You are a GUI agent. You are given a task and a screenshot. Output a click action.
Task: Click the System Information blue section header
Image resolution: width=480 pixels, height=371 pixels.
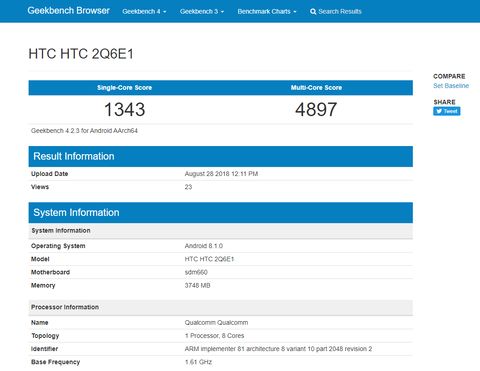tap(221, 213)
